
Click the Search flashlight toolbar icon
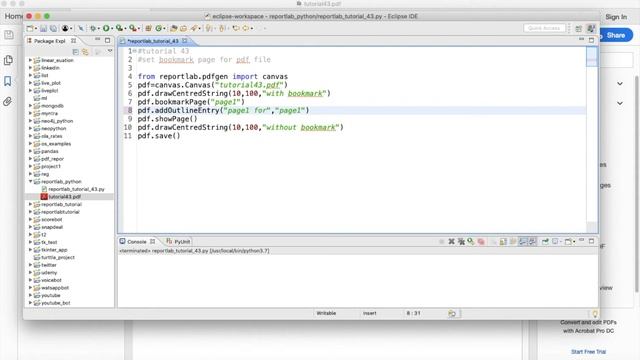click(194, 28)
